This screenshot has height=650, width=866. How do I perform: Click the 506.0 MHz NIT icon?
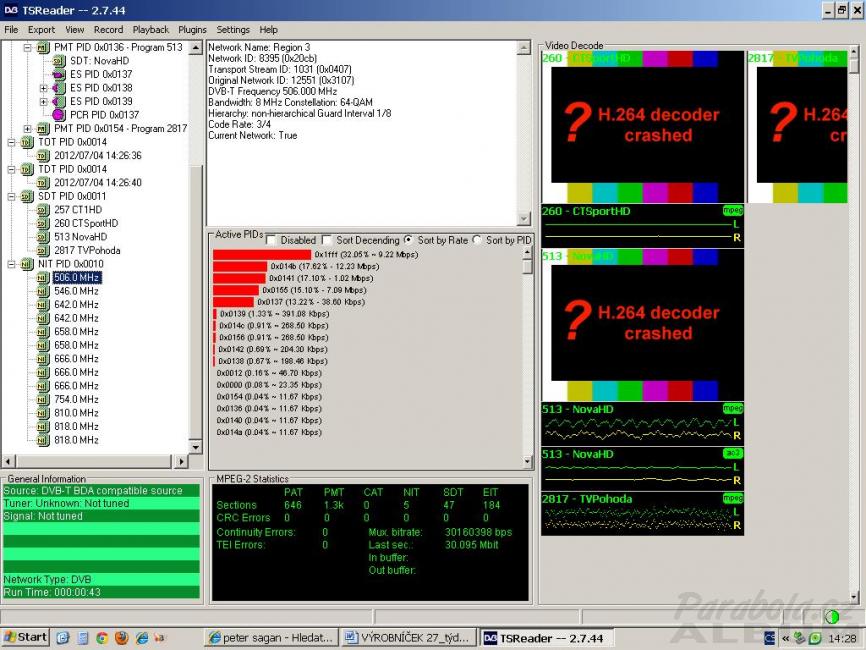pyautogui.click(x=43, y=278)
